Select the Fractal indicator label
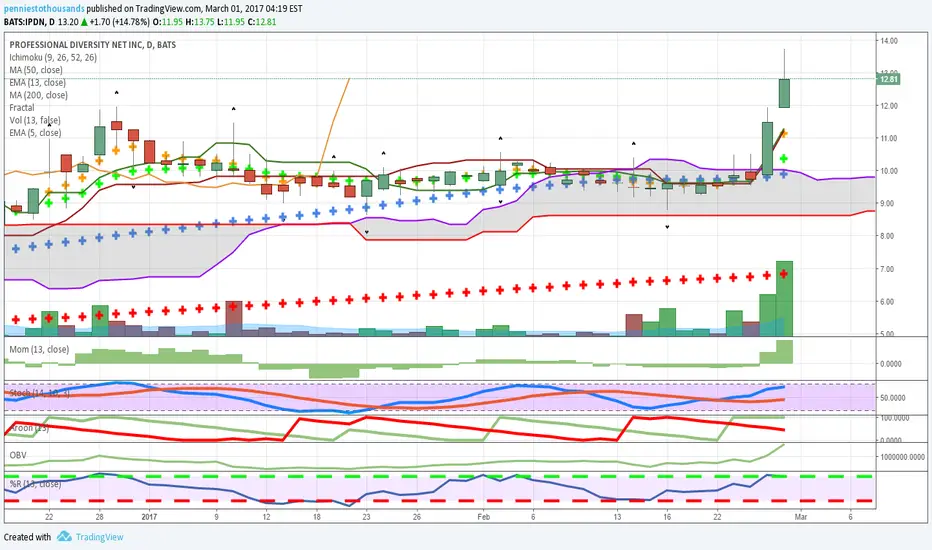 21,108
